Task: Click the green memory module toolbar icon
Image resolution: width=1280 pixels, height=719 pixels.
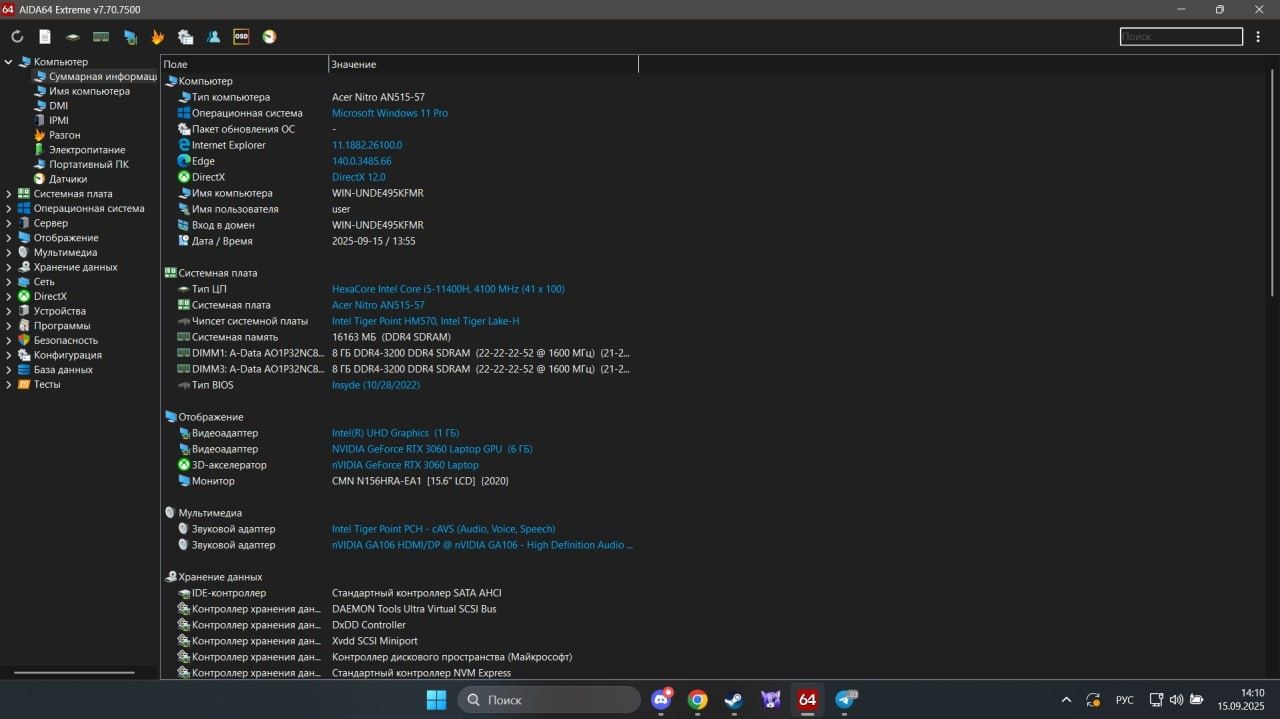Action: click(101, 37)
